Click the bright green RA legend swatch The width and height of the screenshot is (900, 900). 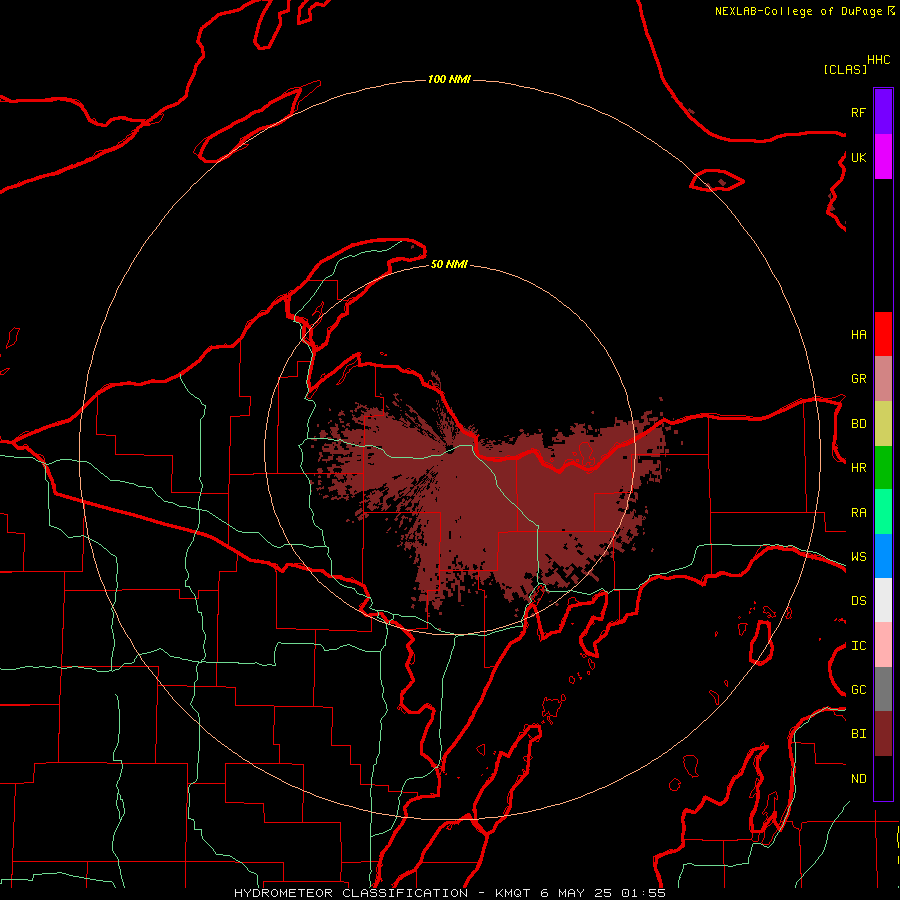coord(883,512)
